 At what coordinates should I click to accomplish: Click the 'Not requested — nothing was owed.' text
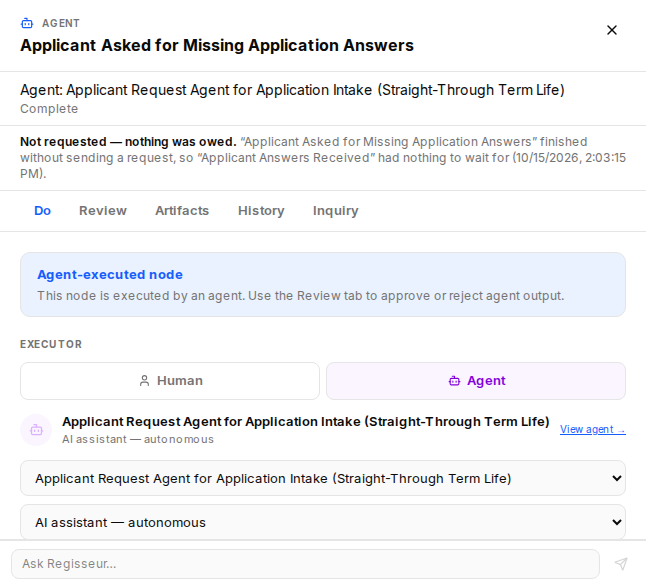pos(128,142)
